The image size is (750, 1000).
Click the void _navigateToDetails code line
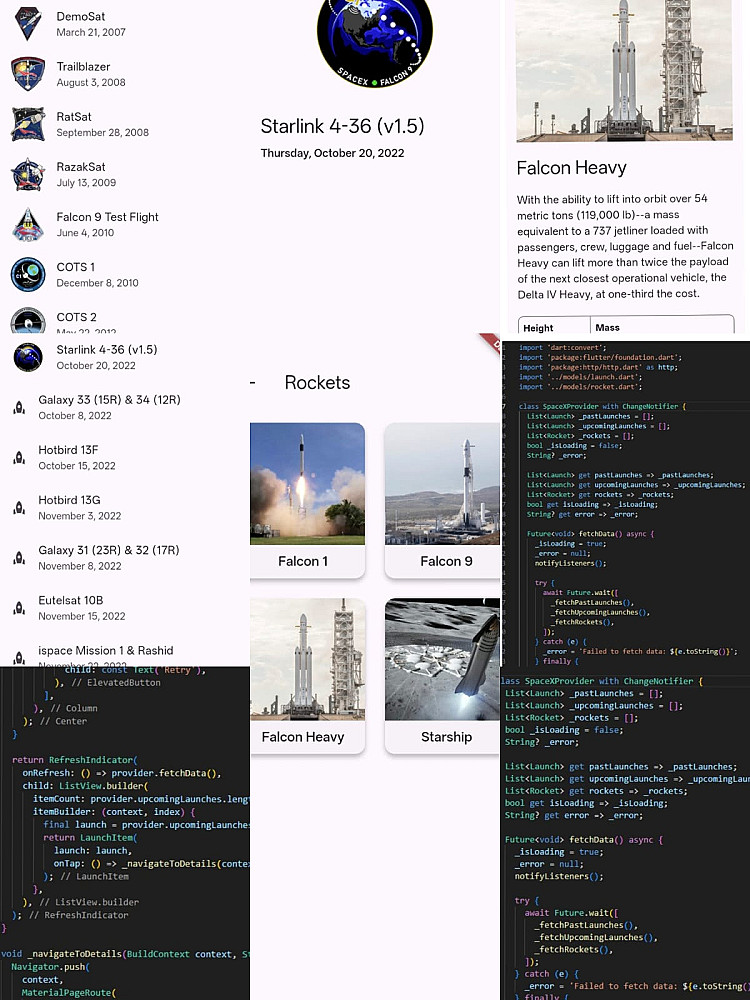click(125, 954)
